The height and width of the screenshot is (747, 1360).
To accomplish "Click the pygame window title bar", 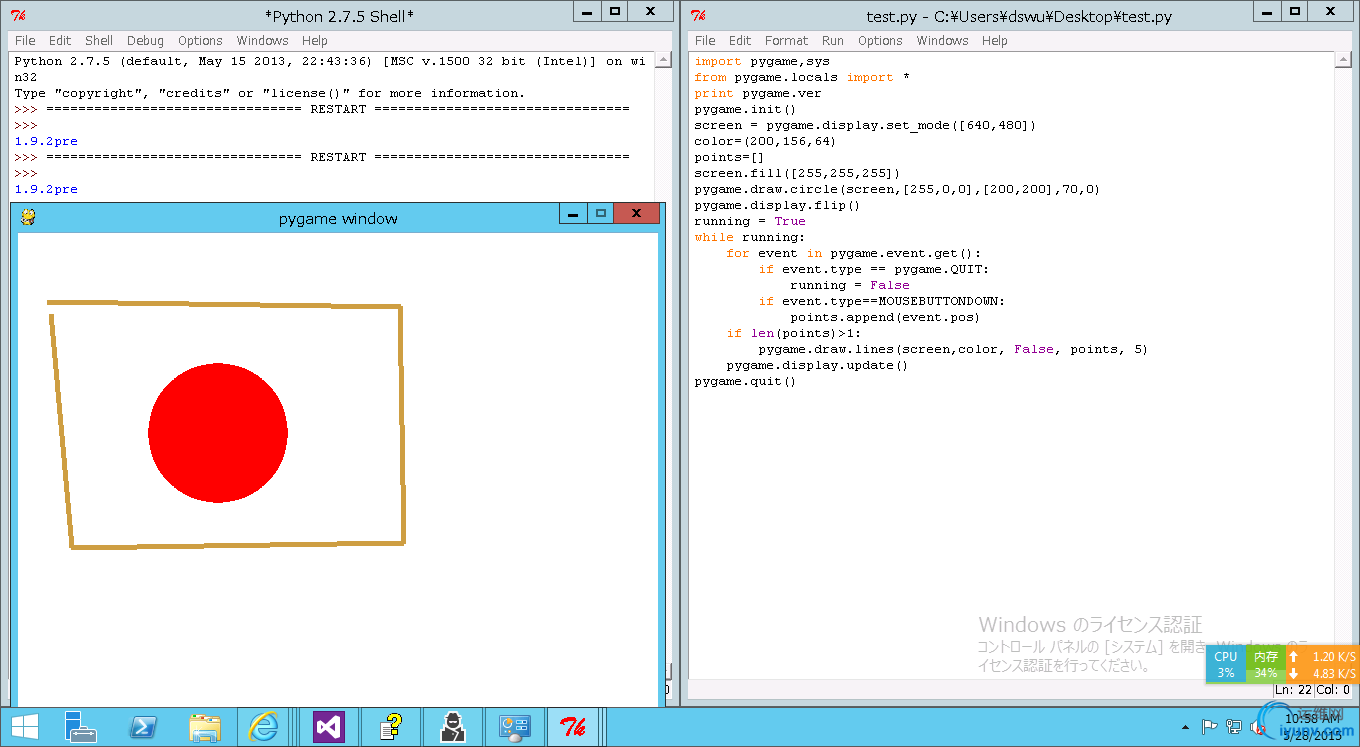I will click(337, 218).
